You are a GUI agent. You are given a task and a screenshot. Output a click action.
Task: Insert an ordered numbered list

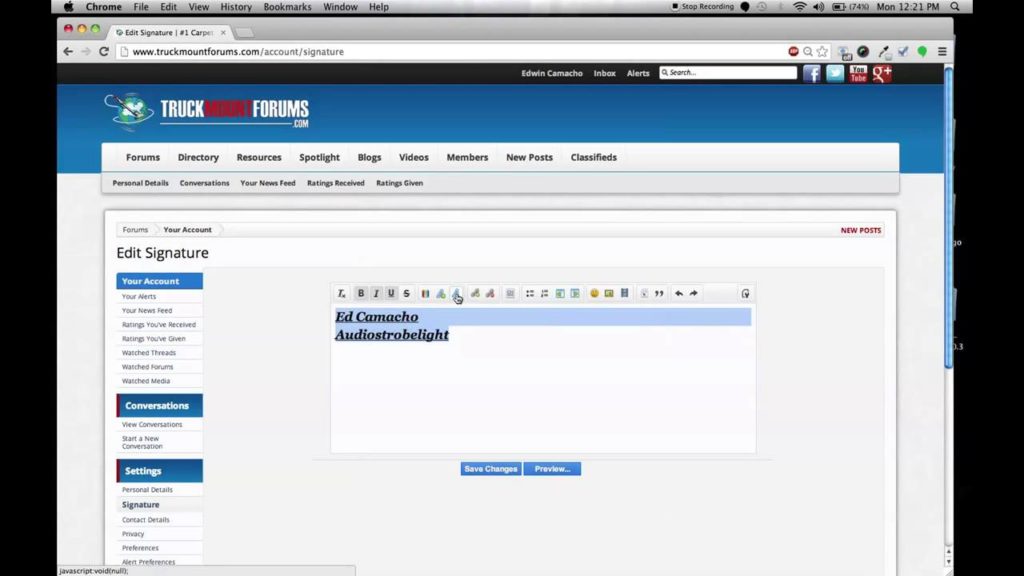545,294
